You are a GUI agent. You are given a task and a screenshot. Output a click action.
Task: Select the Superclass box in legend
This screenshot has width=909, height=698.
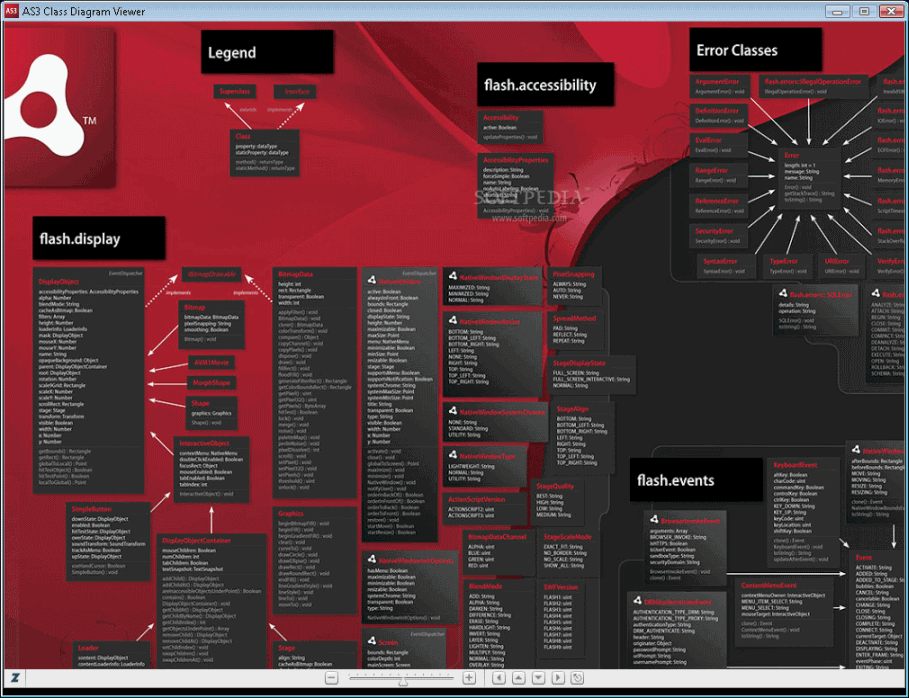point(235,92)
